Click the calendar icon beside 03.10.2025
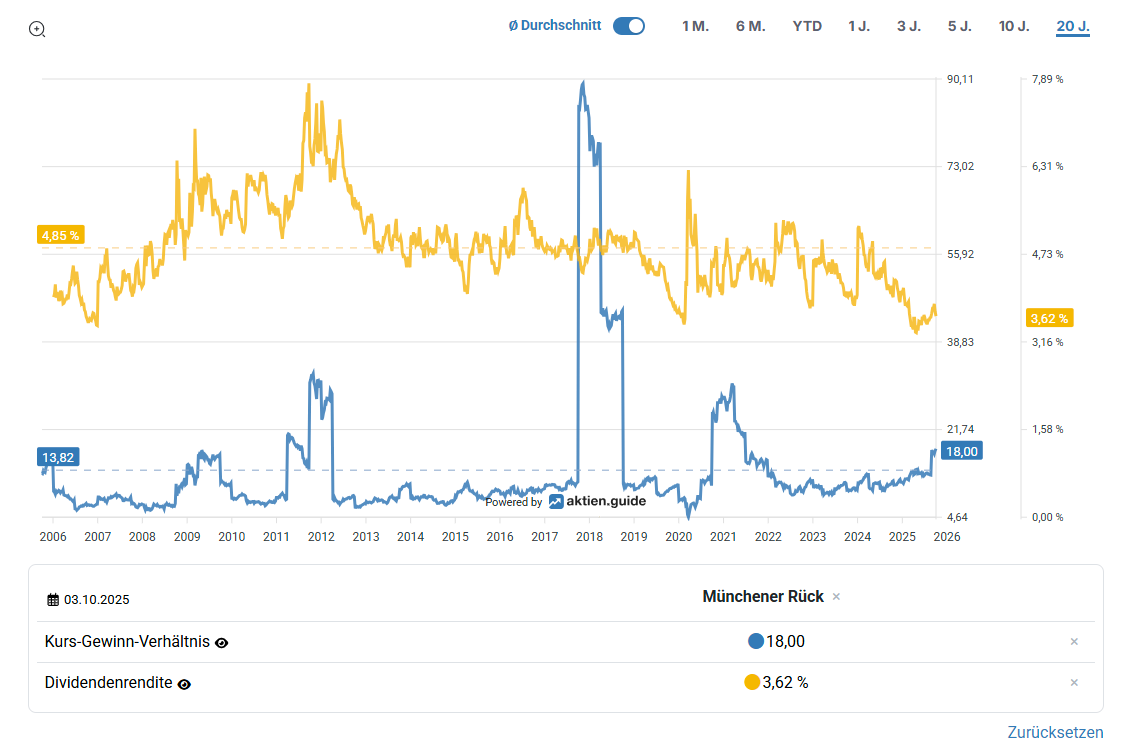Viewport: 1130px width, 753px height. pyautogui.click(x=53, y=600)
